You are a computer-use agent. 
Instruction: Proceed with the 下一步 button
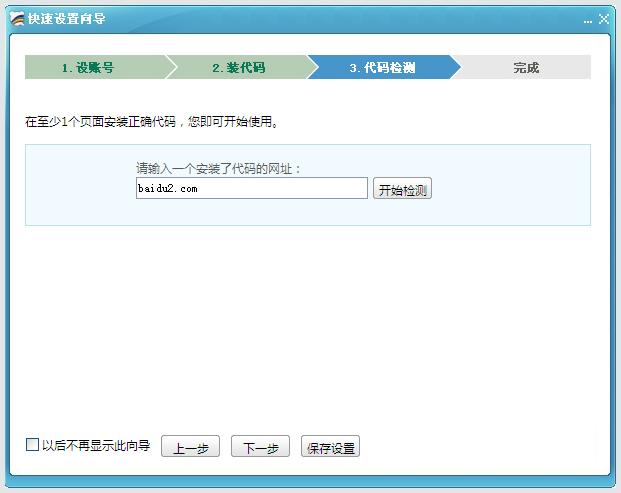pyautogui.click(x=260, y=448)
